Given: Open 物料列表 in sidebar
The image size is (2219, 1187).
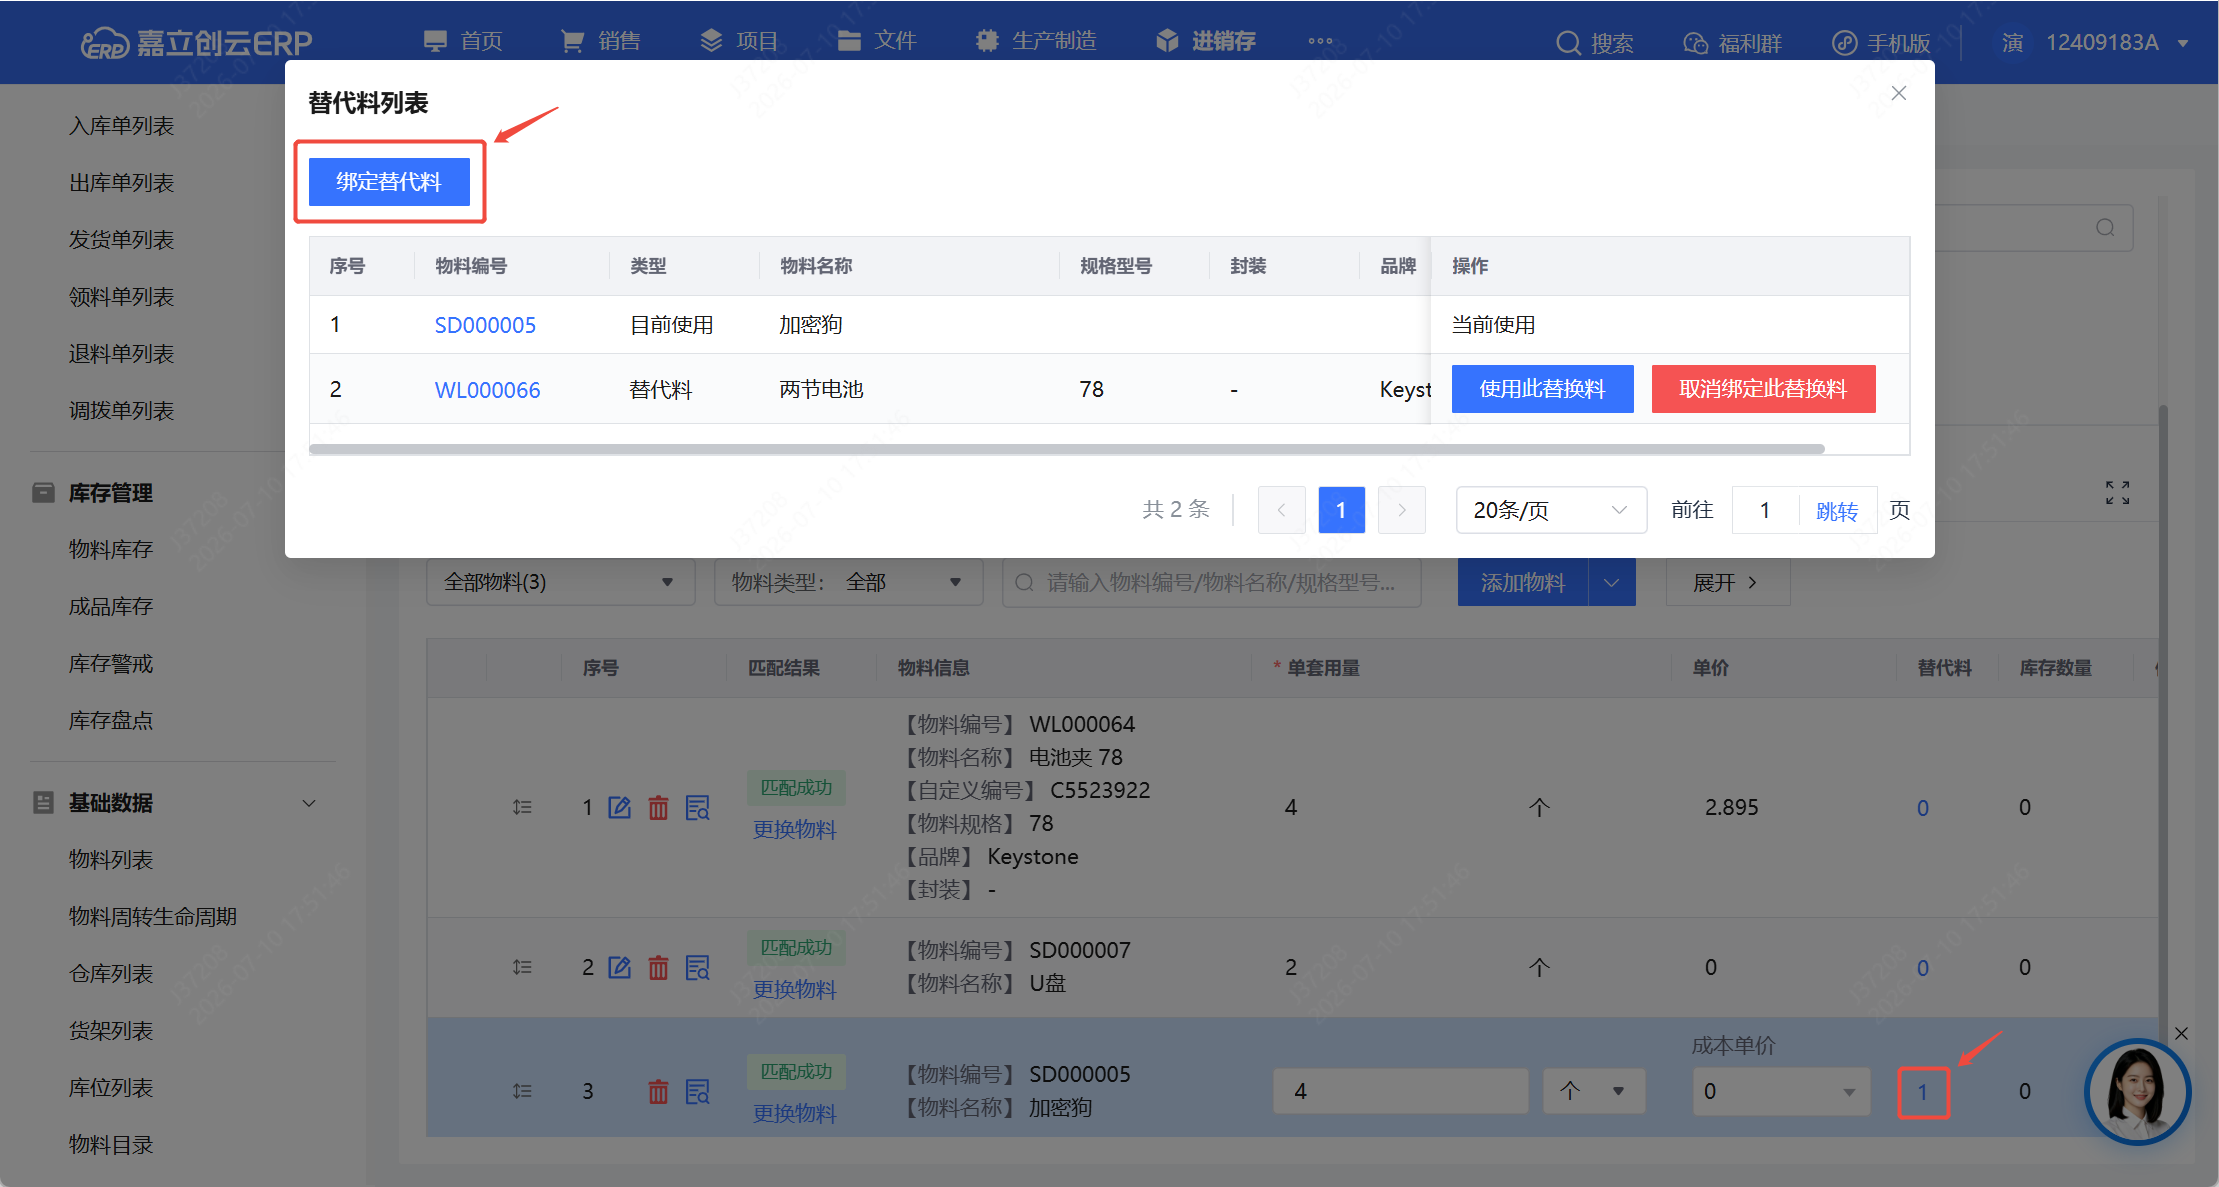Looking at the screenshot, I should point(110,860).
